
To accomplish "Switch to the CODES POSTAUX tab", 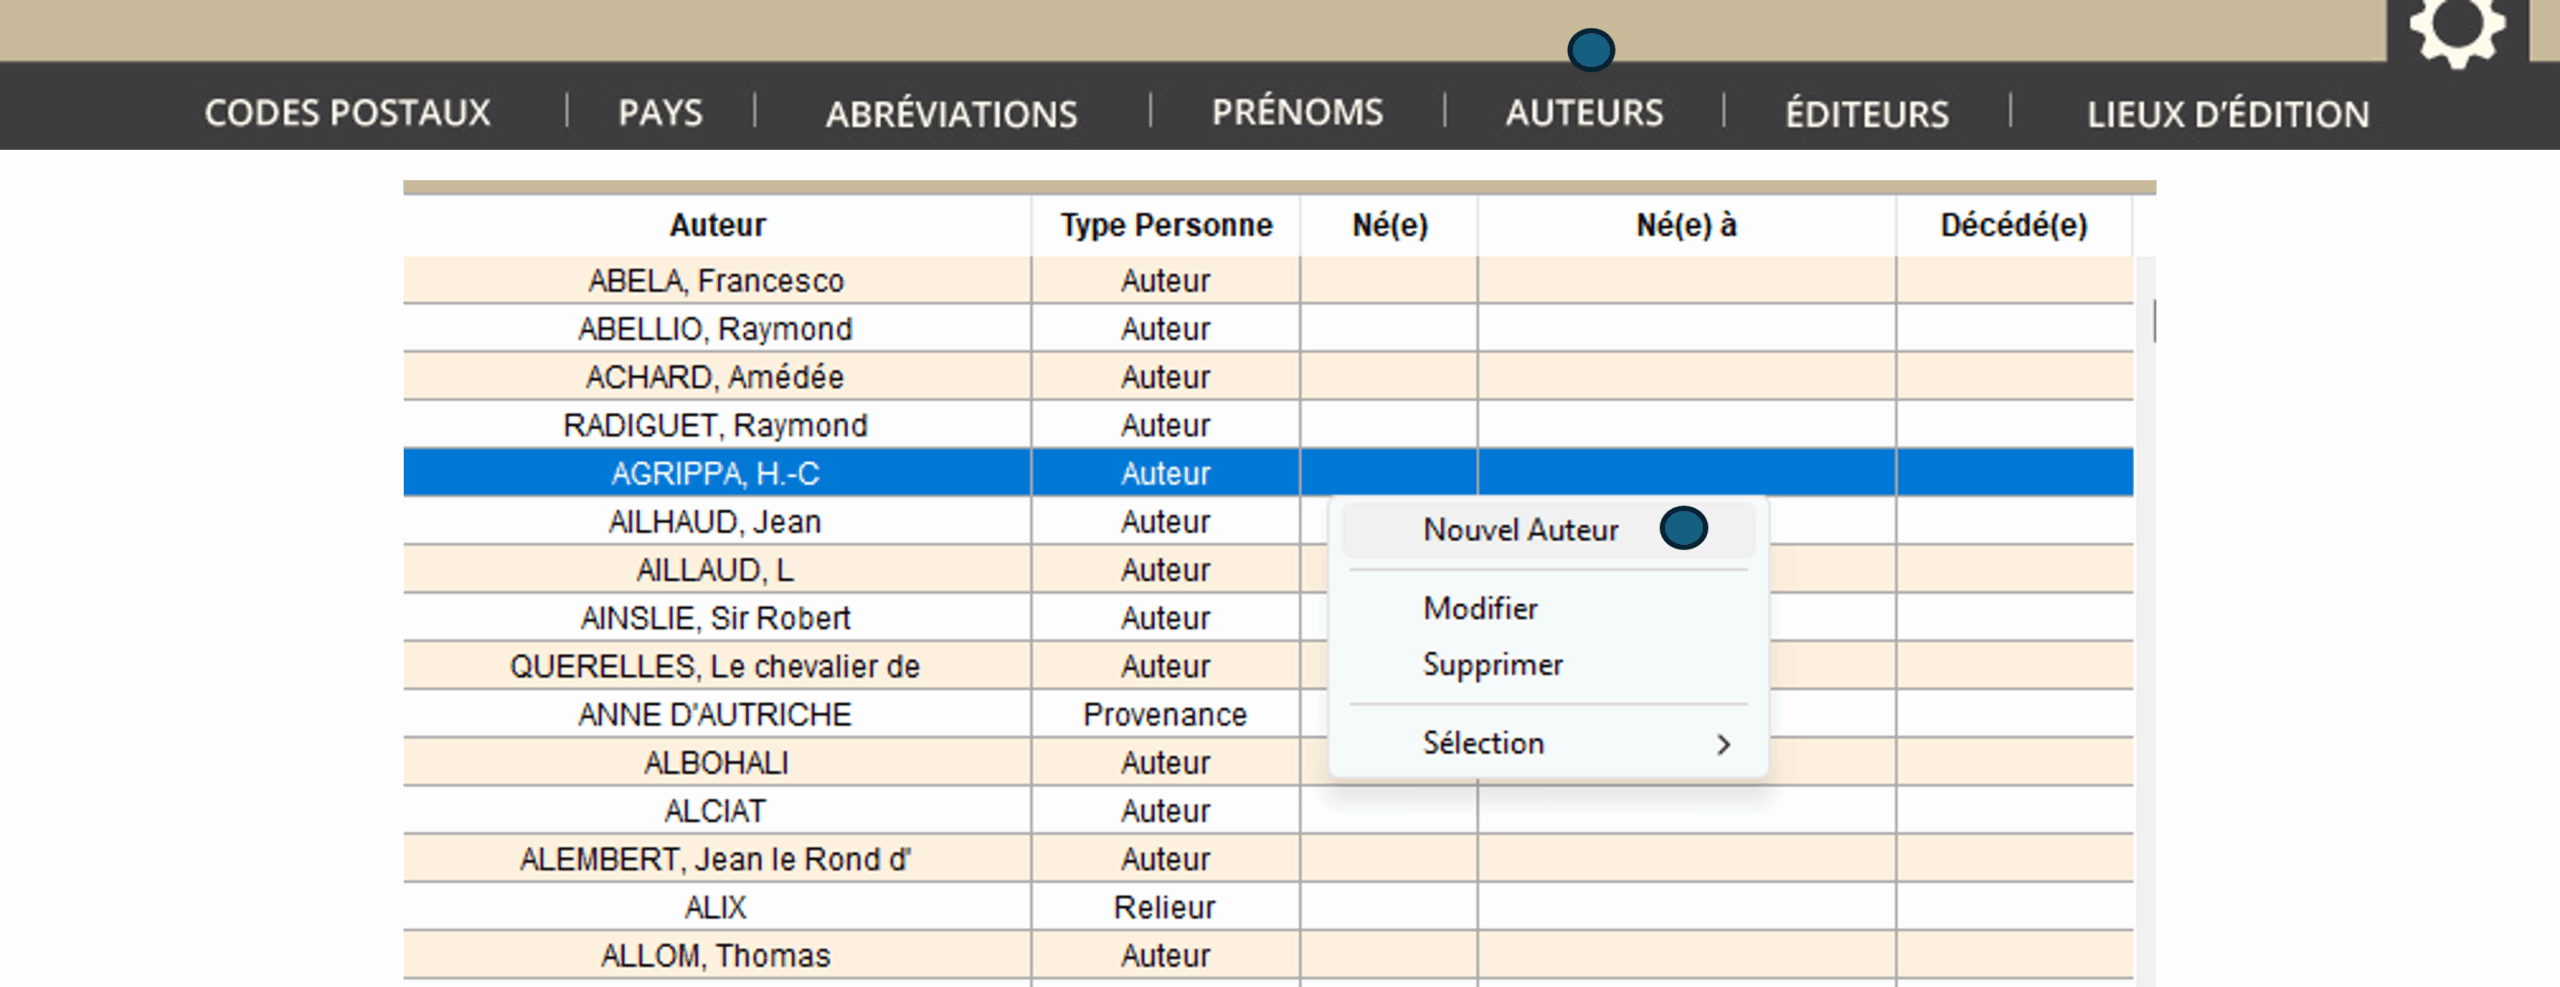I will pyautogui.click(x=347, y=113).
